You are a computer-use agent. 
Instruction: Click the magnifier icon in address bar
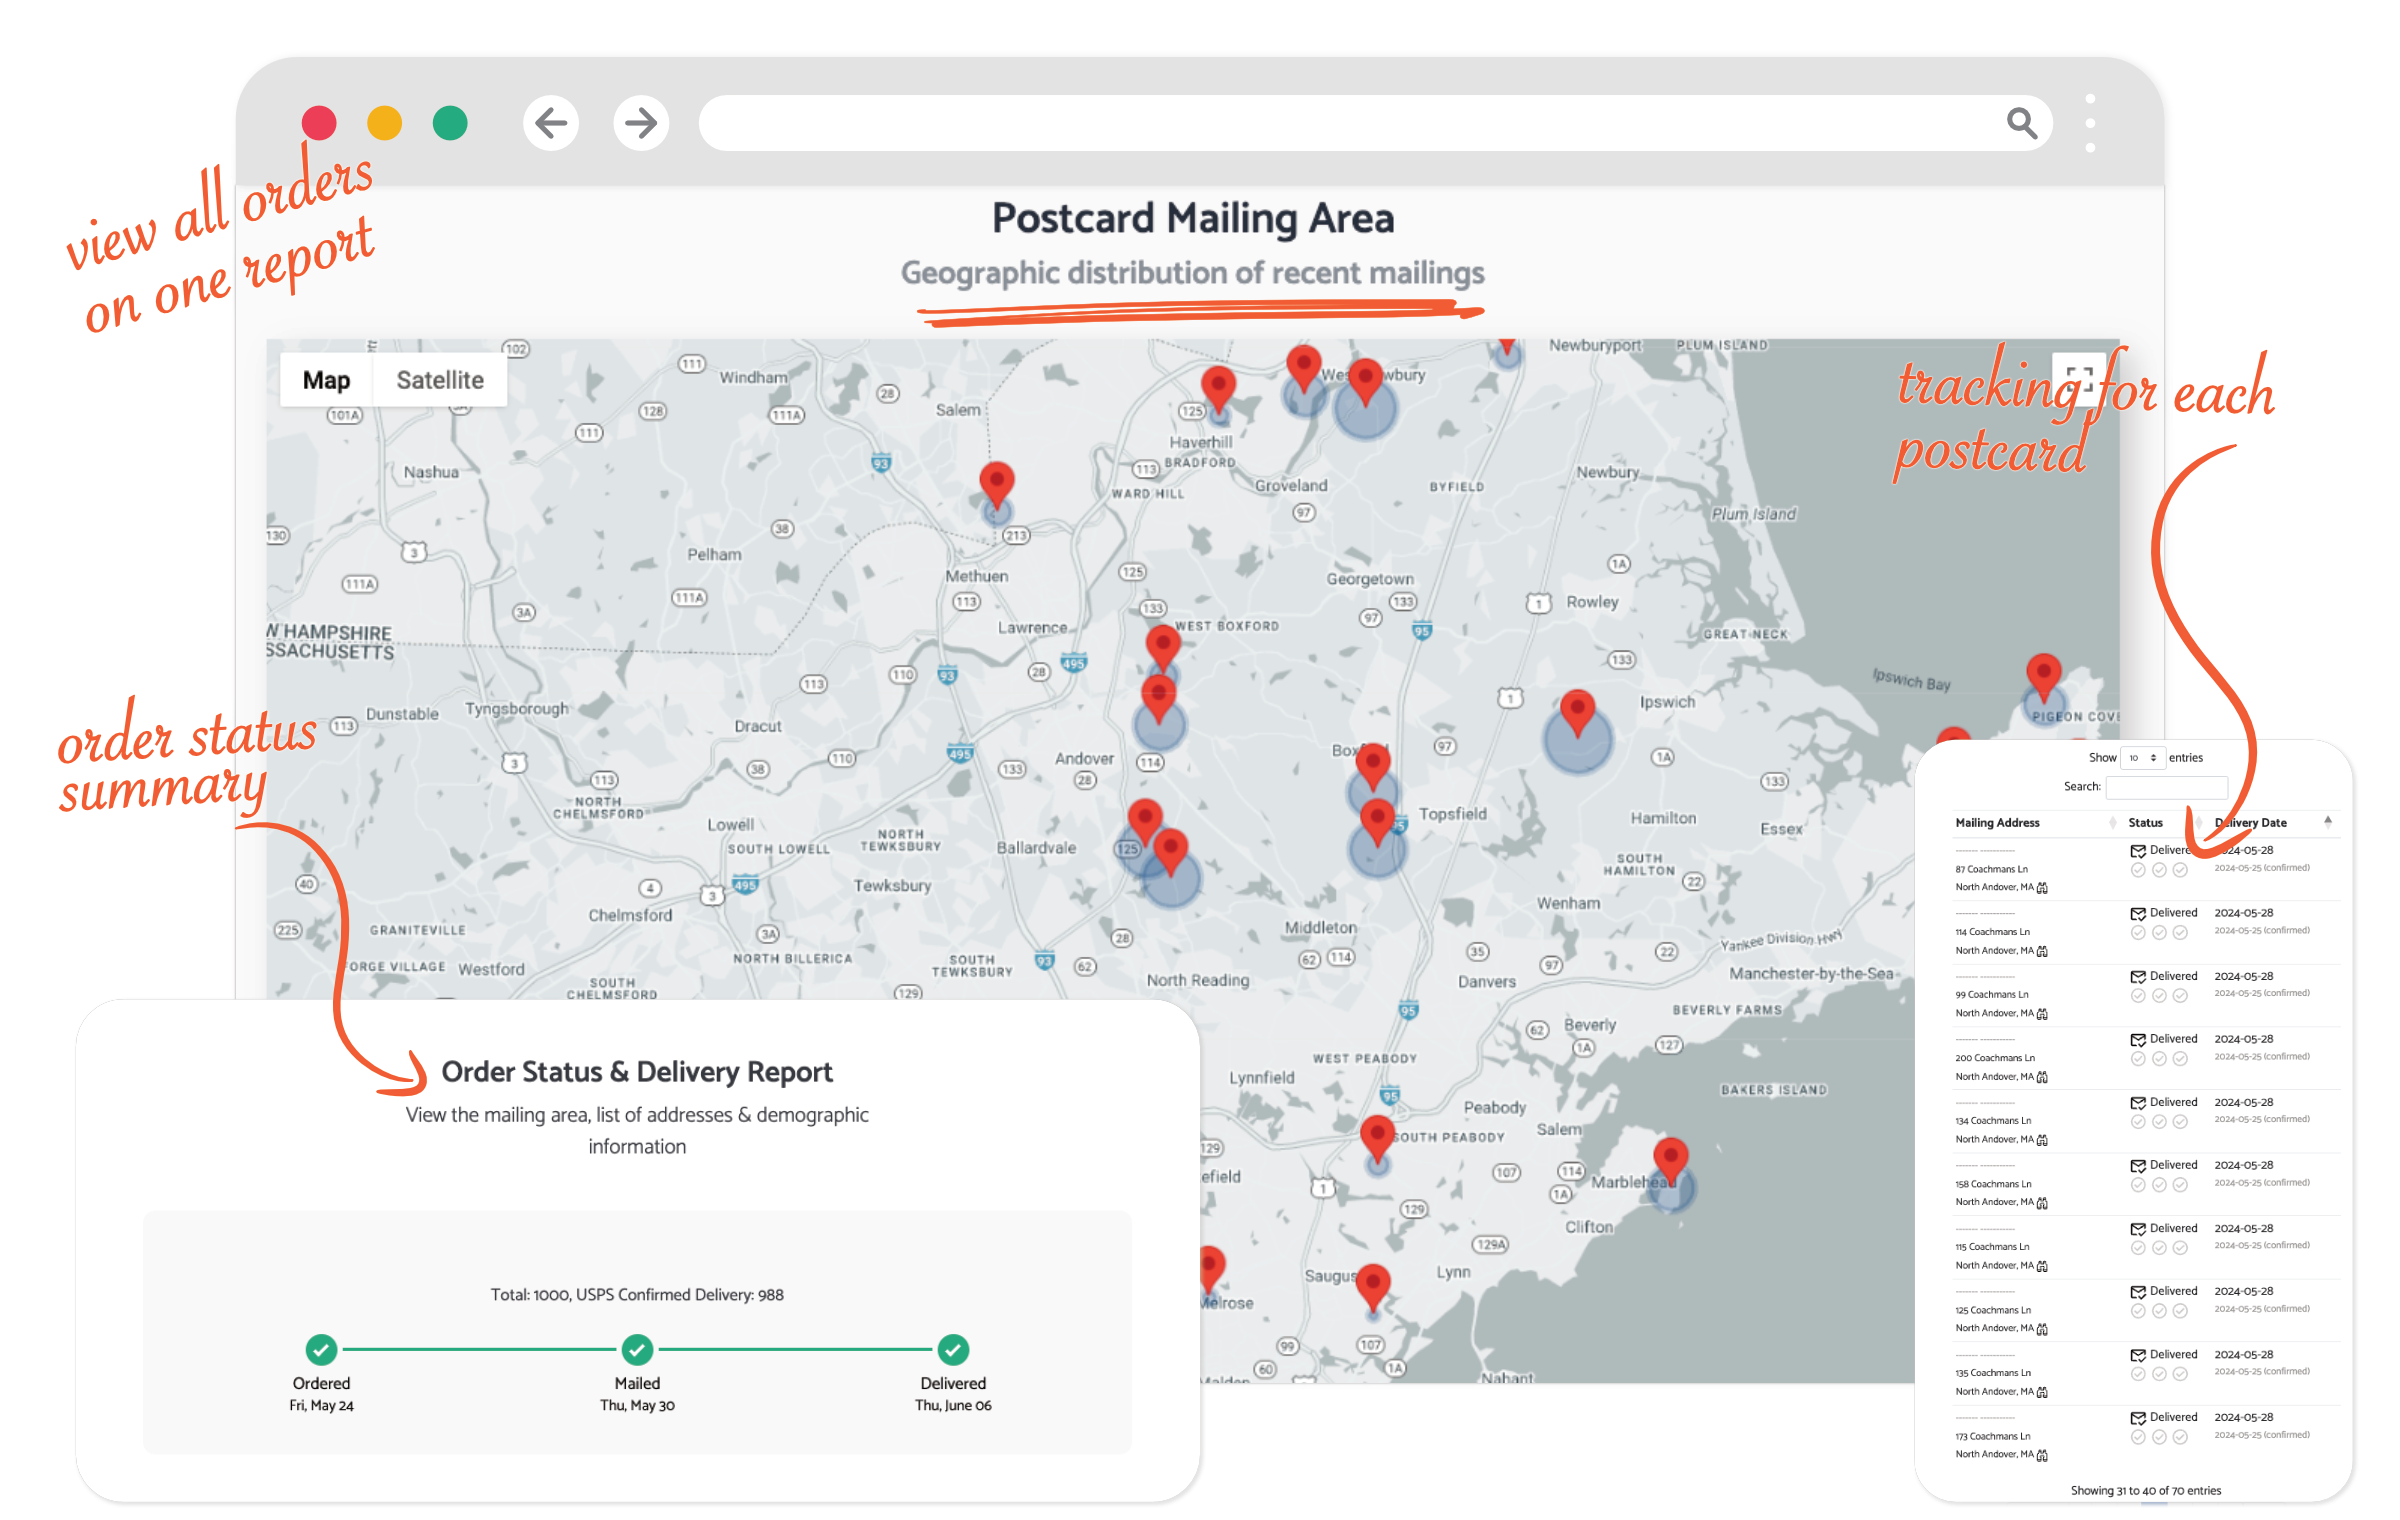point(2021,123)
